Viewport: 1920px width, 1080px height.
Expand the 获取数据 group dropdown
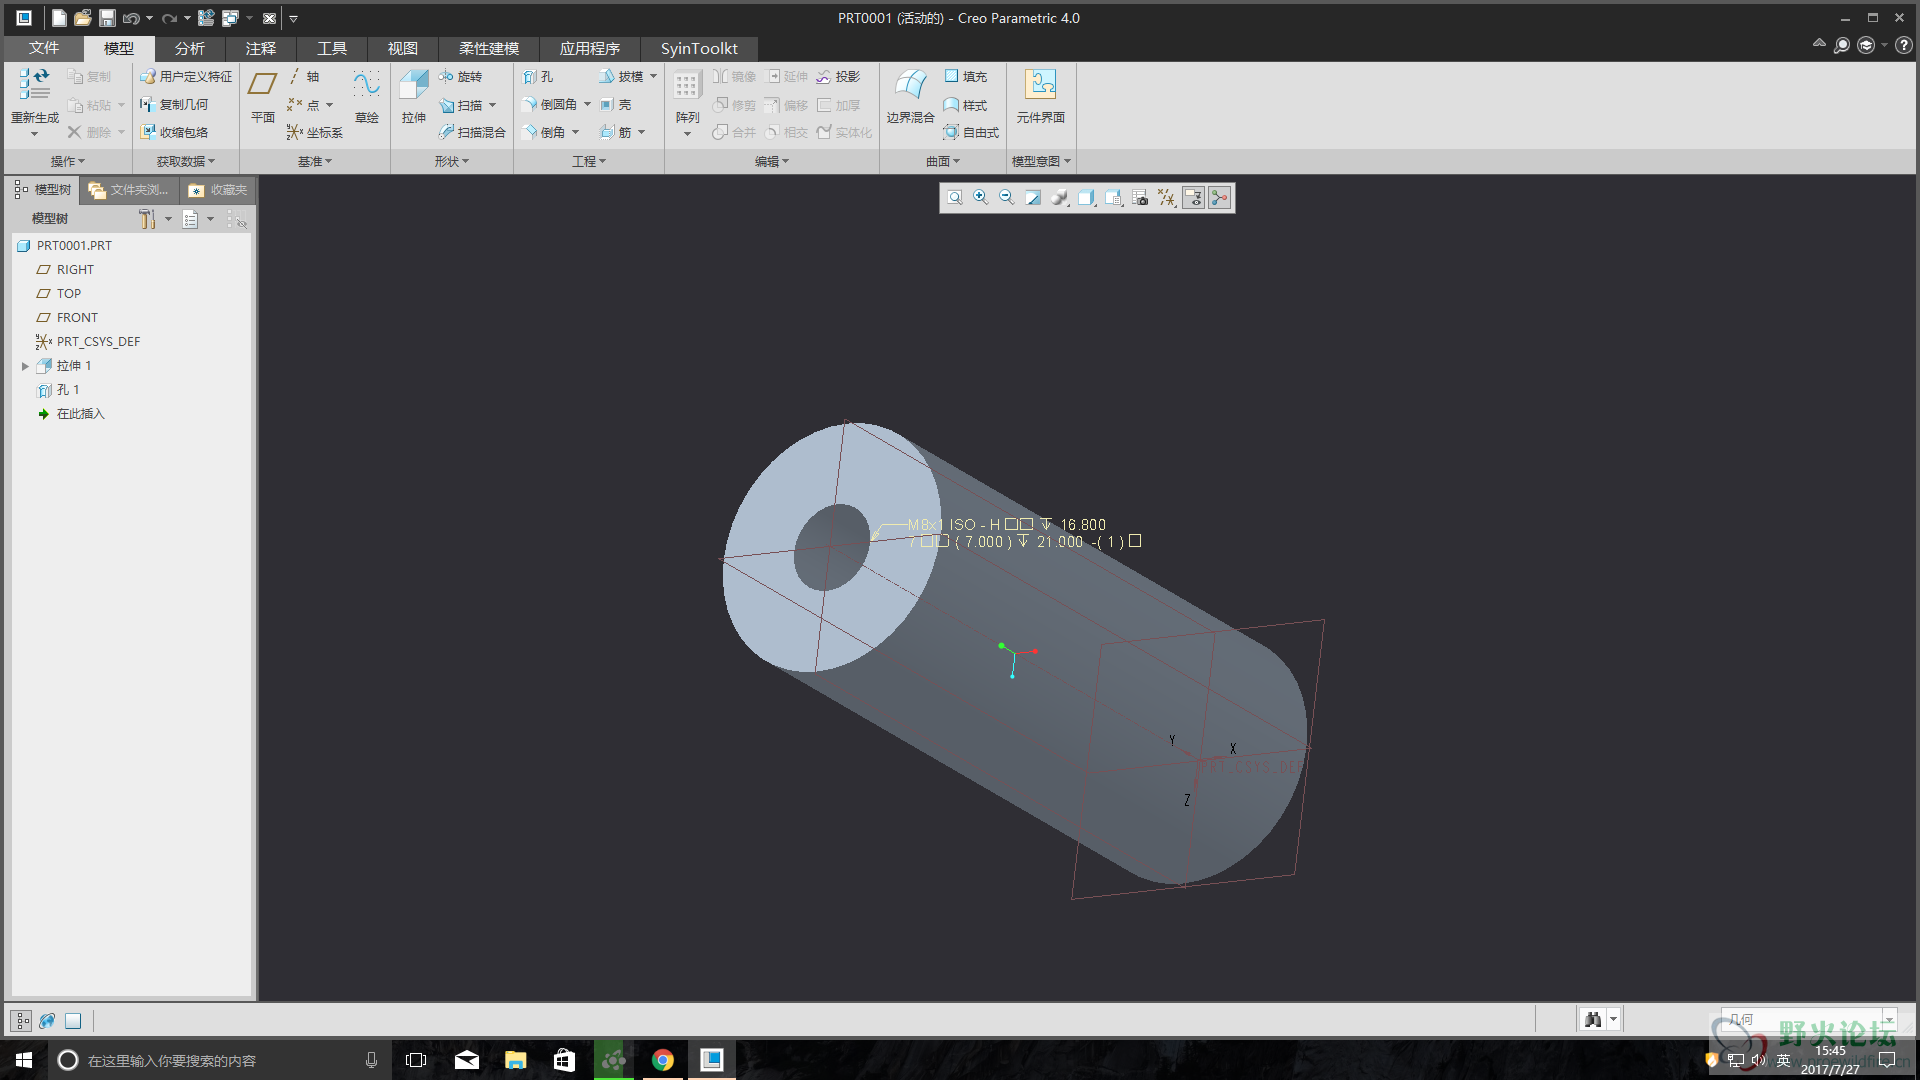(x=185, y=161)
